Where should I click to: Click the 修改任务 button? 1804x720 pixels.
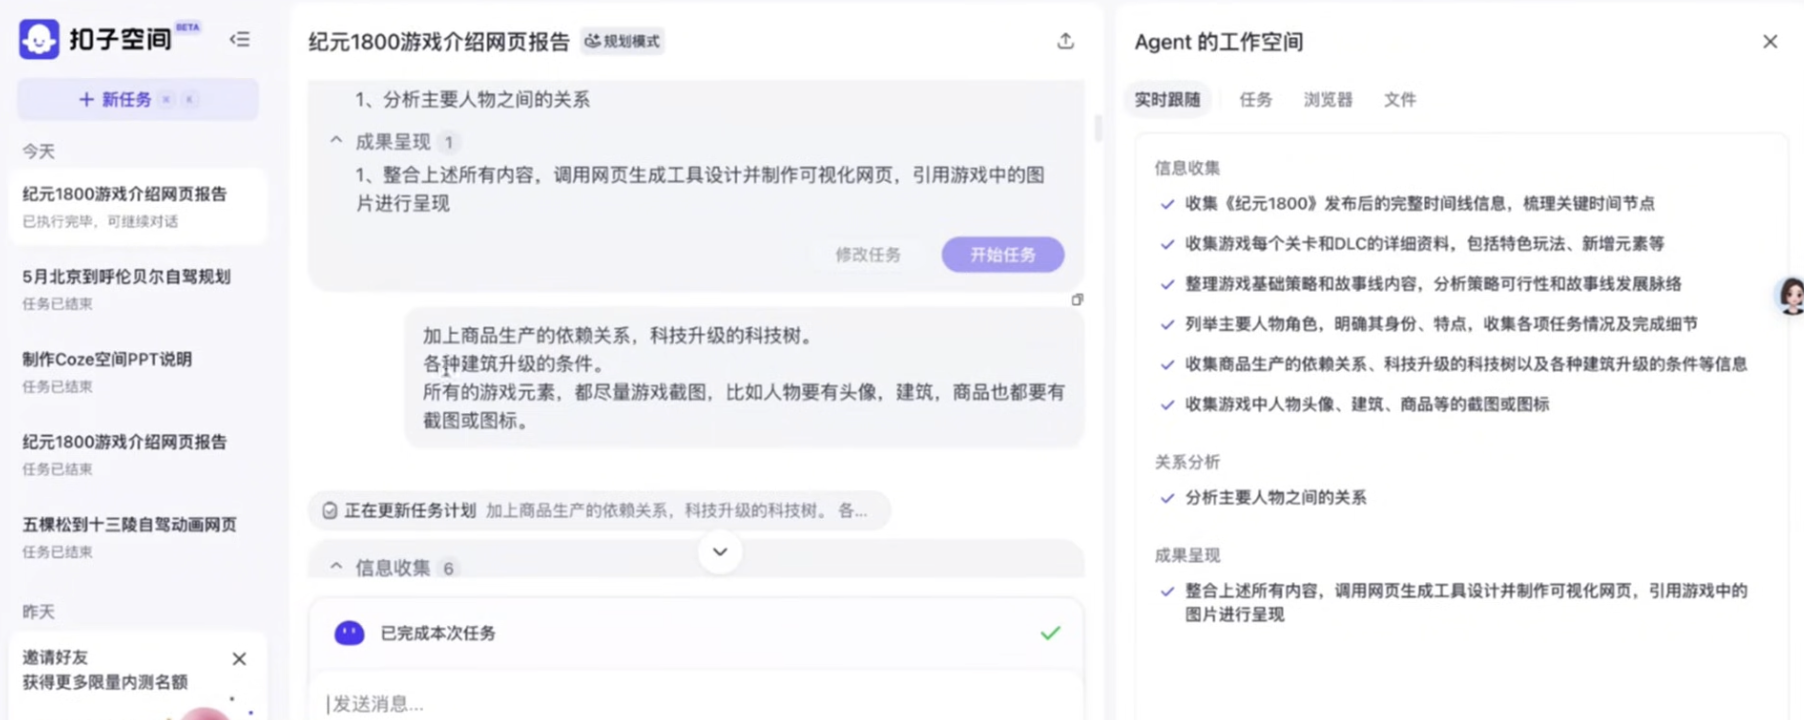(868, 255)
